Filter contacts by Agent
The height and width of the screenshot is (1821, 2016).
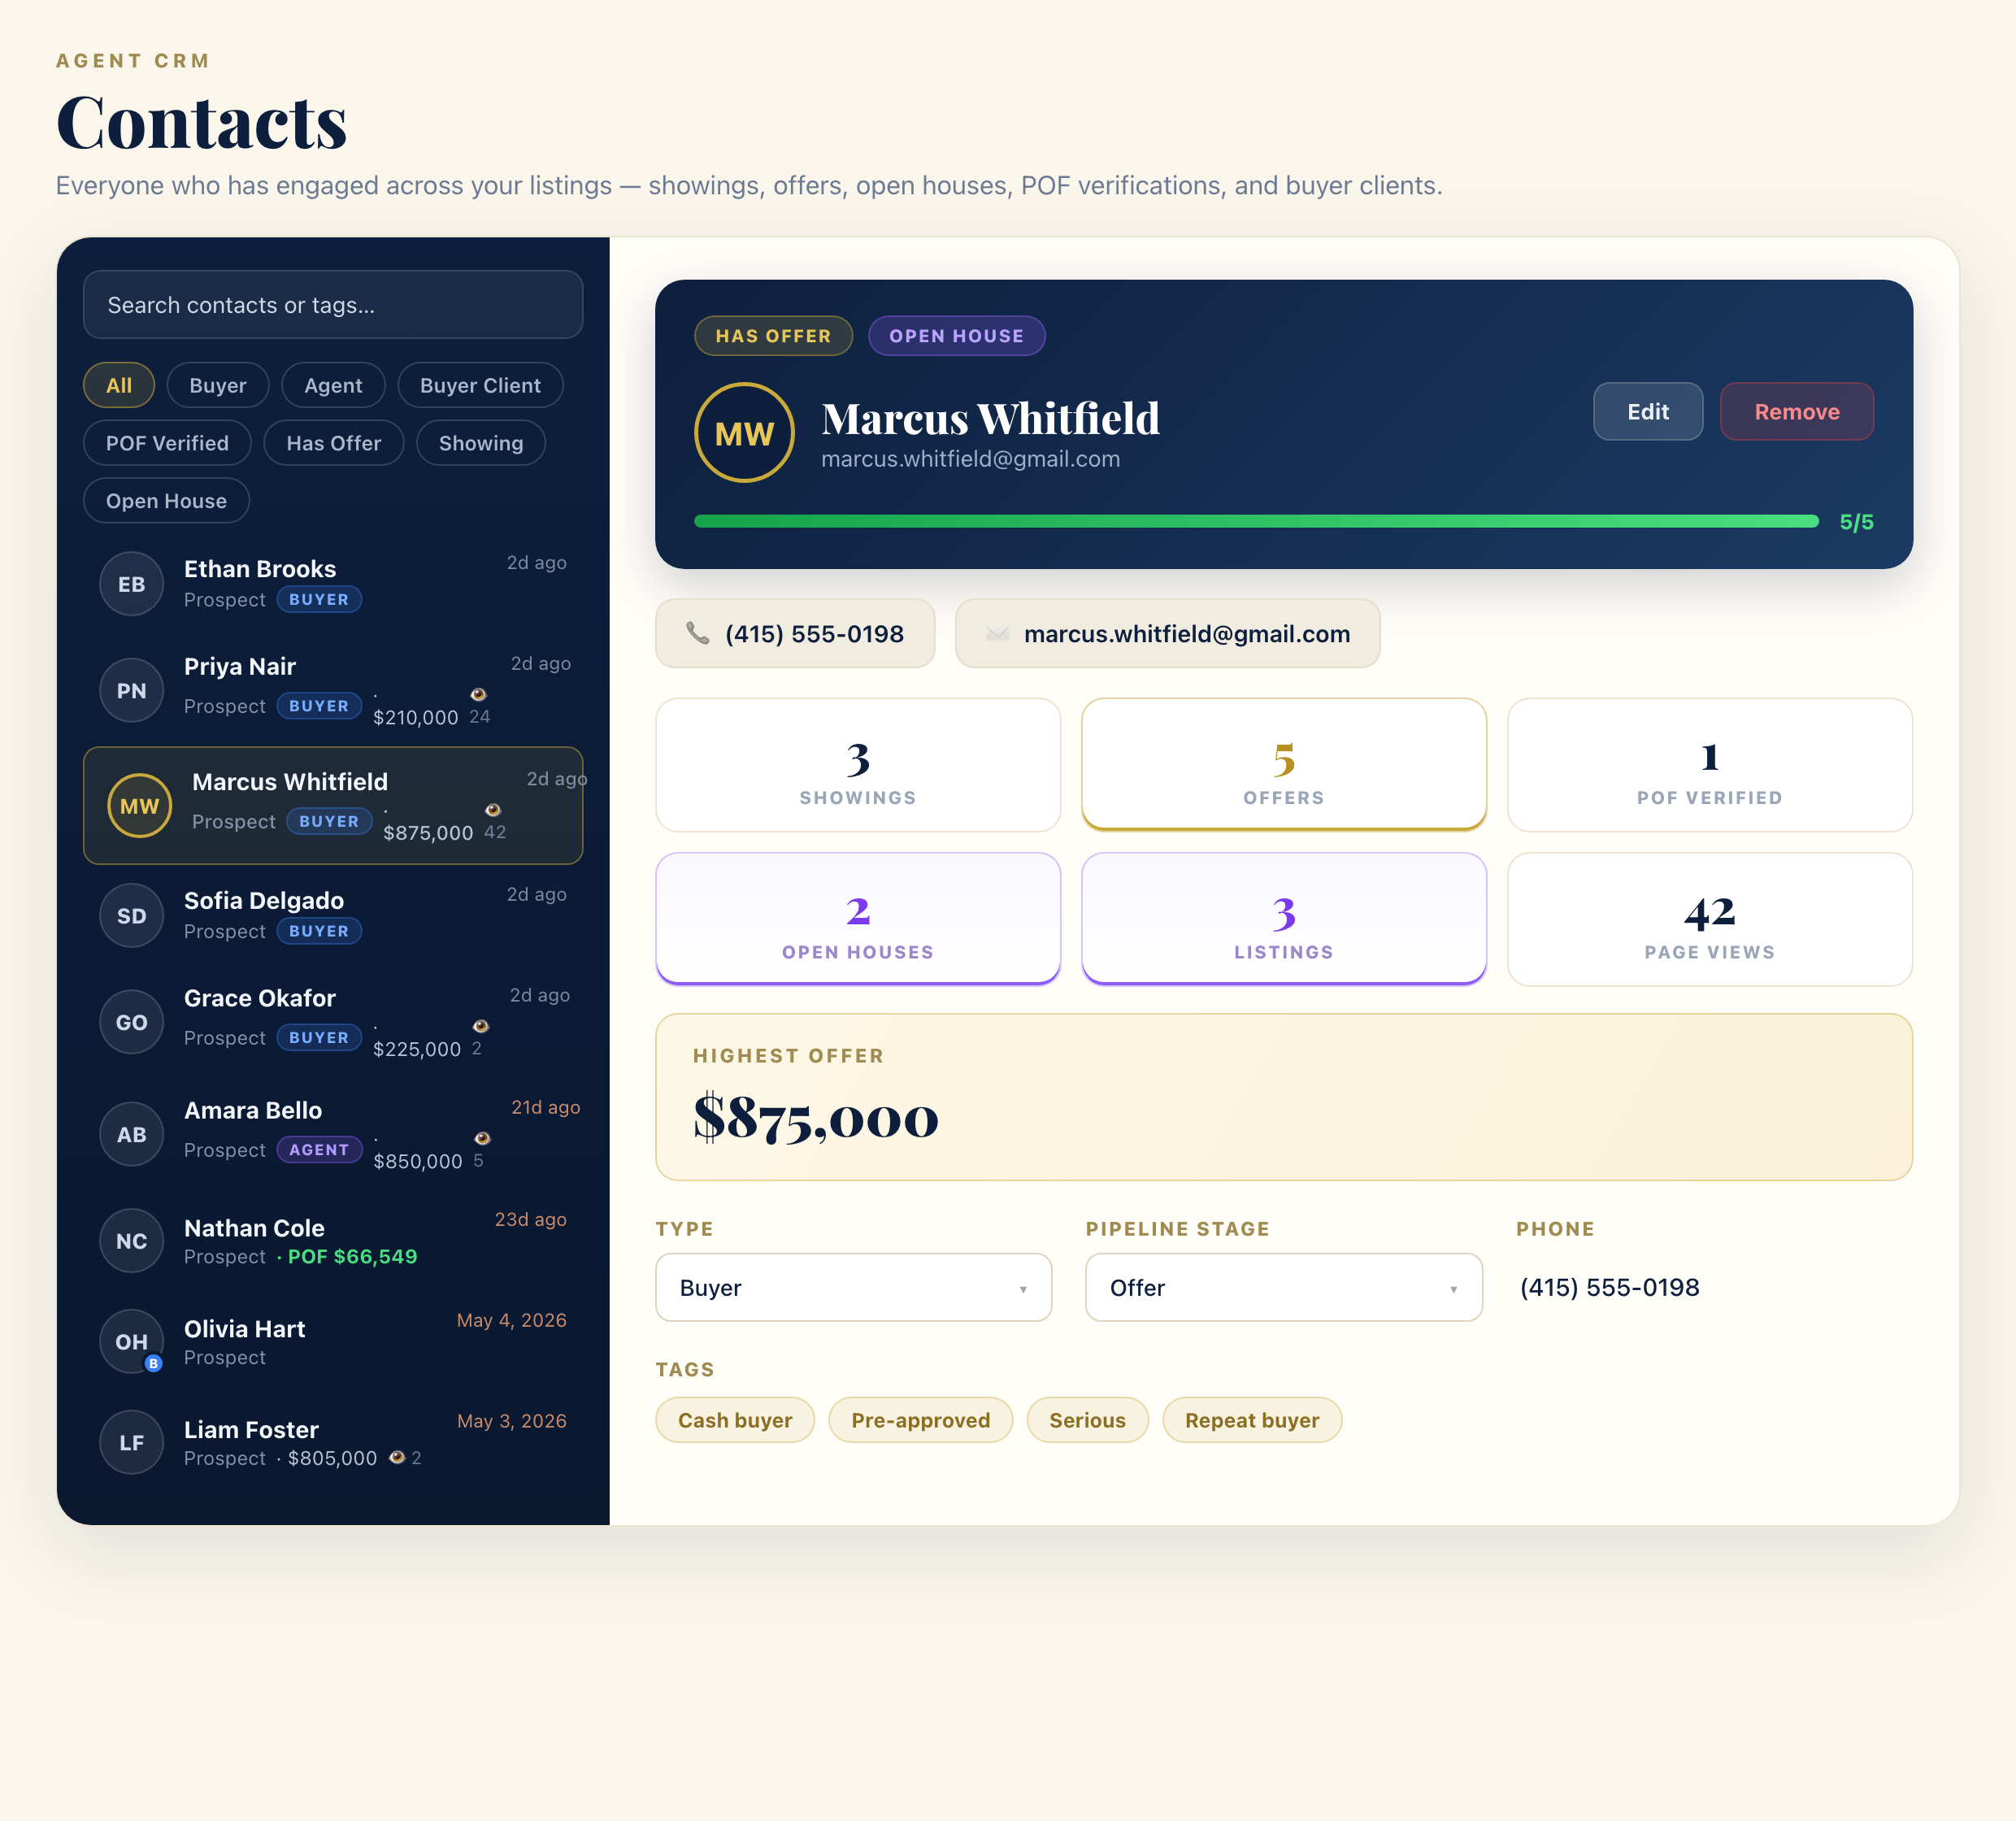tap(333, 385)
